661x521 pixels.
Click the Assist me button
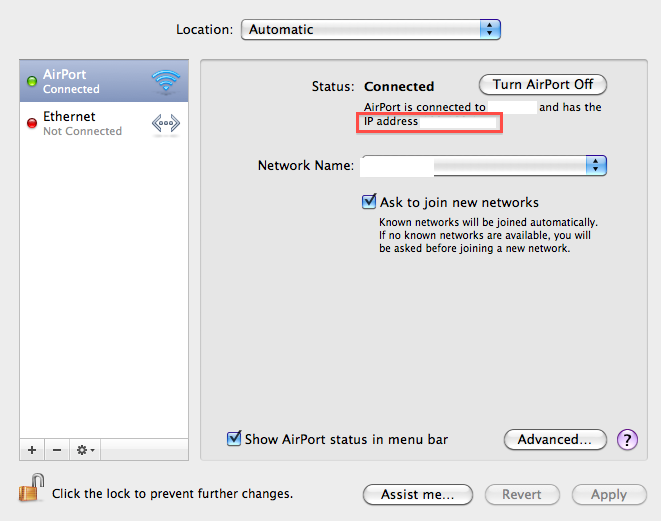(418, 494)
